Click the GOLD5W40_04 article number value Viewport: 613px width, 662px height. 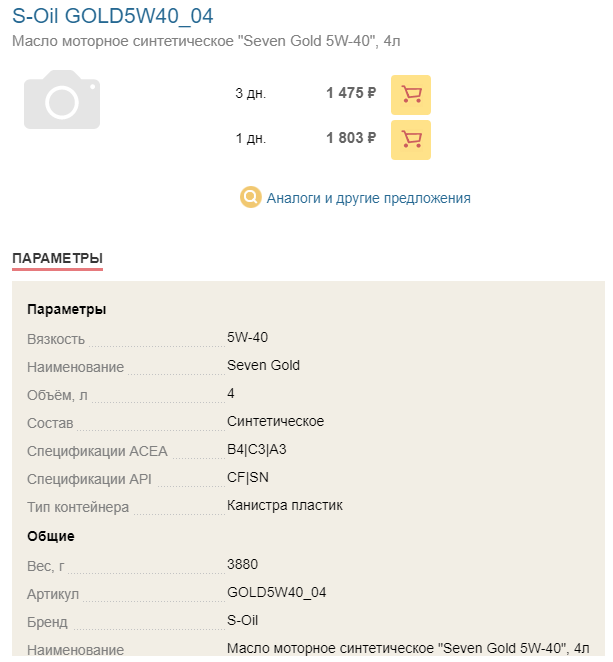pyautogui.click(x=277, y=592)
